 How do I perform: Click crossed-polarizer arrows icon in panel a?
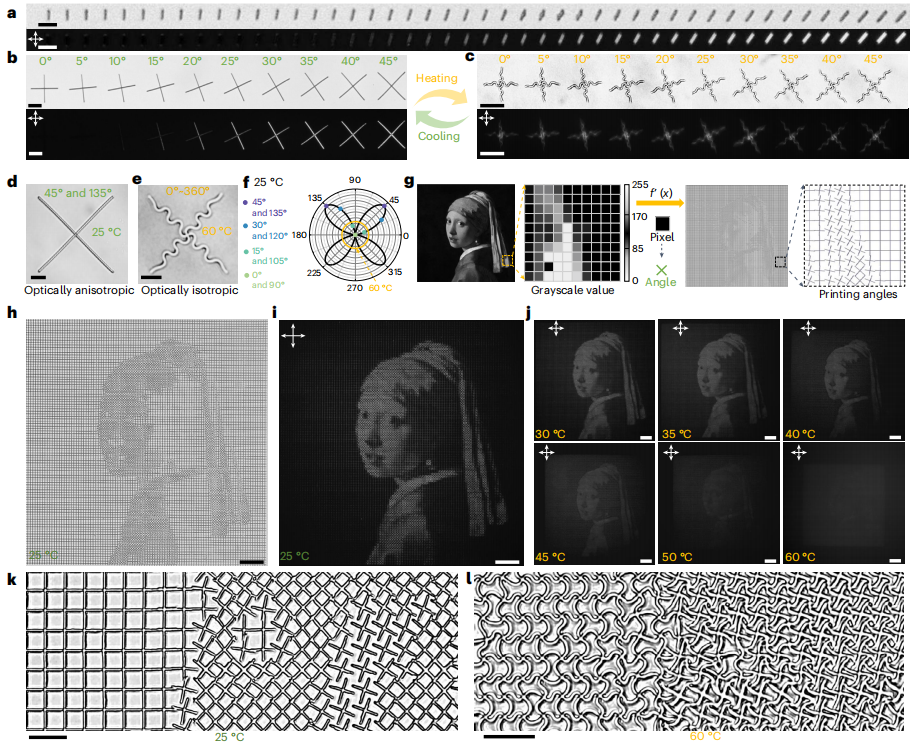coord(36,40)
